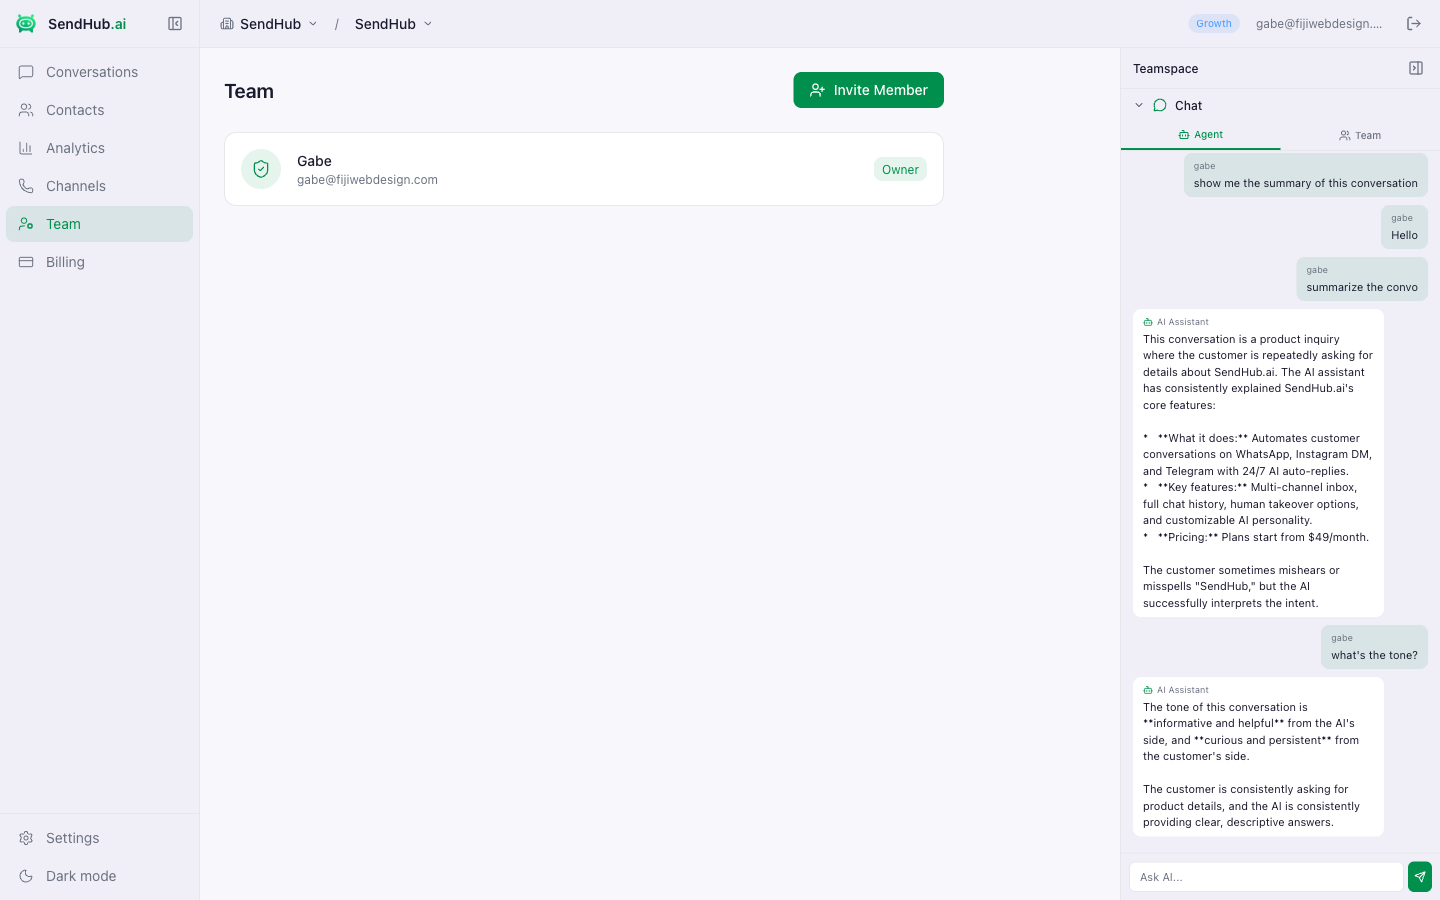Viewport: 1440px width, 900px height.
Task: Open the second SendHub project dropdown
Action: click(x=394, y=24)
